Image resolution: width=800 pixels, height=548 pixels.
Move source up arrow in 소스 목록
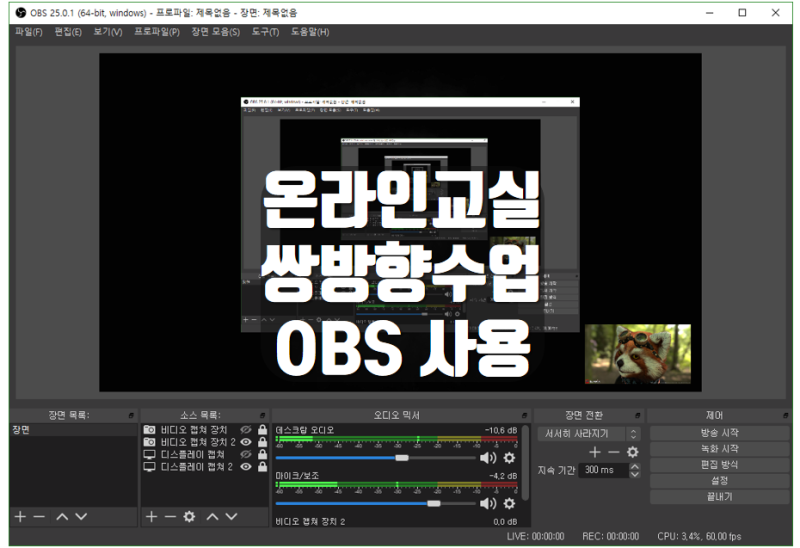click(212, 517)
